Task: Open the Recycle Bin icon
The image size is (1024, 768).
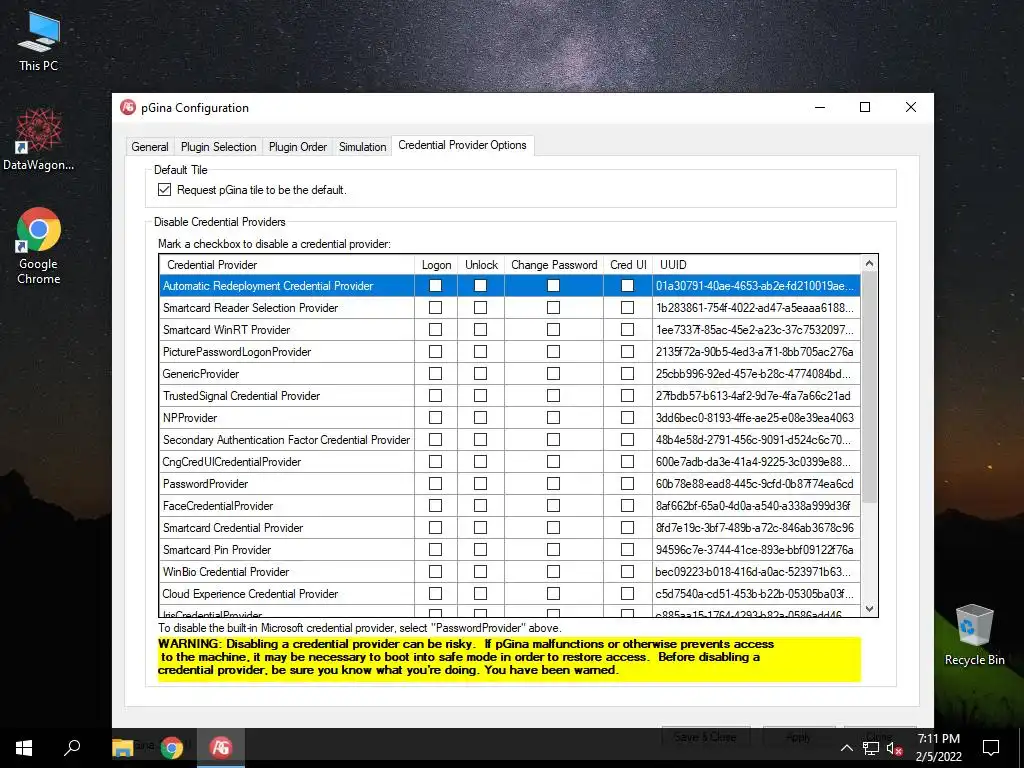Action: [974, 635]
